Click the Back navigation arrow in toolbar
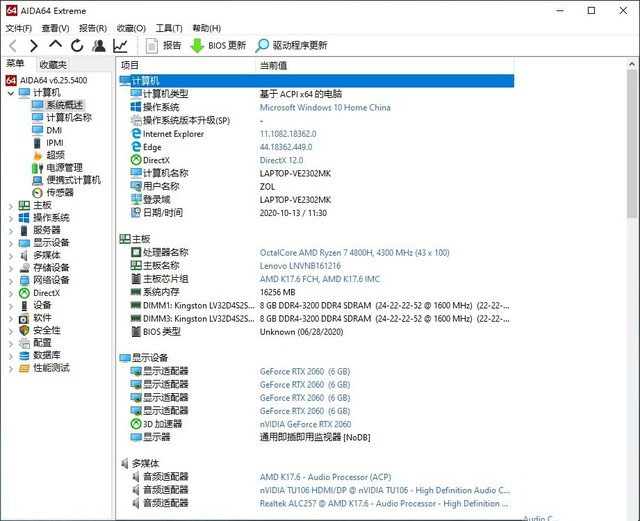 [x=13, y=45]
